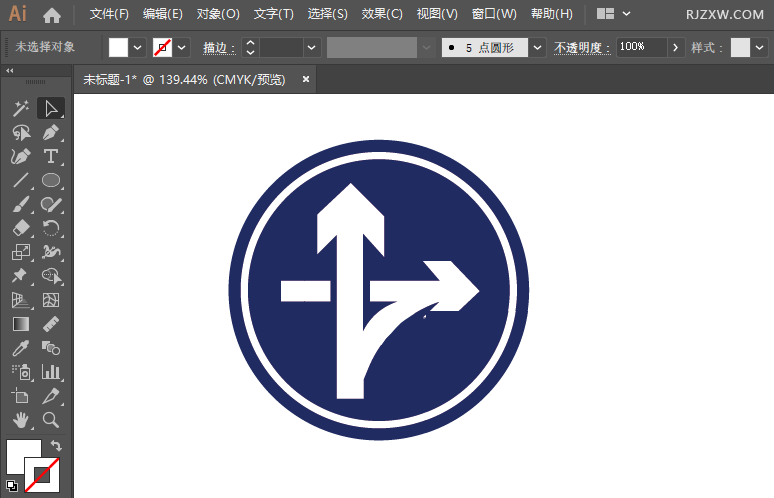
Task: Open the arrange documents dropdown chevron
Action: [x=626, y=14]
